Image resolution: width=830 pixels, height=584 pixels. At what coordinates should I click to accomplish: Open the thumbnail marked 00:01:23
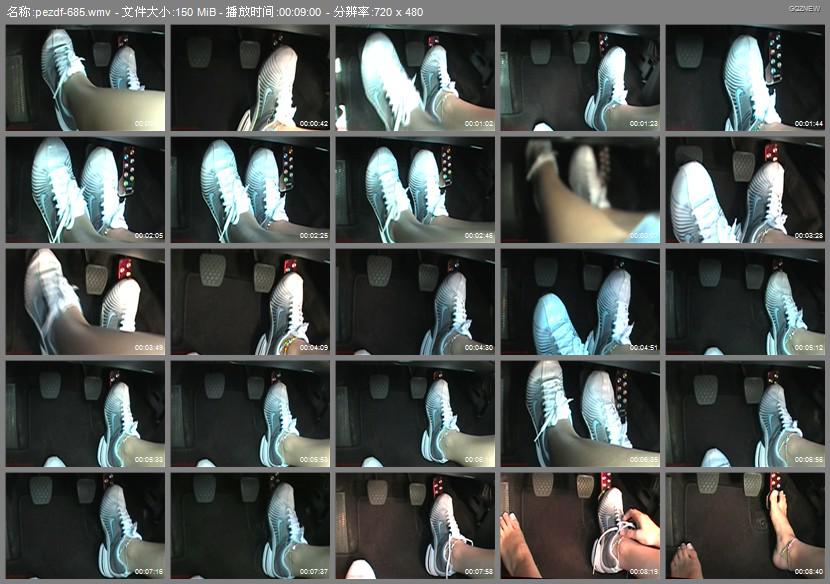(x=579, y=78)
